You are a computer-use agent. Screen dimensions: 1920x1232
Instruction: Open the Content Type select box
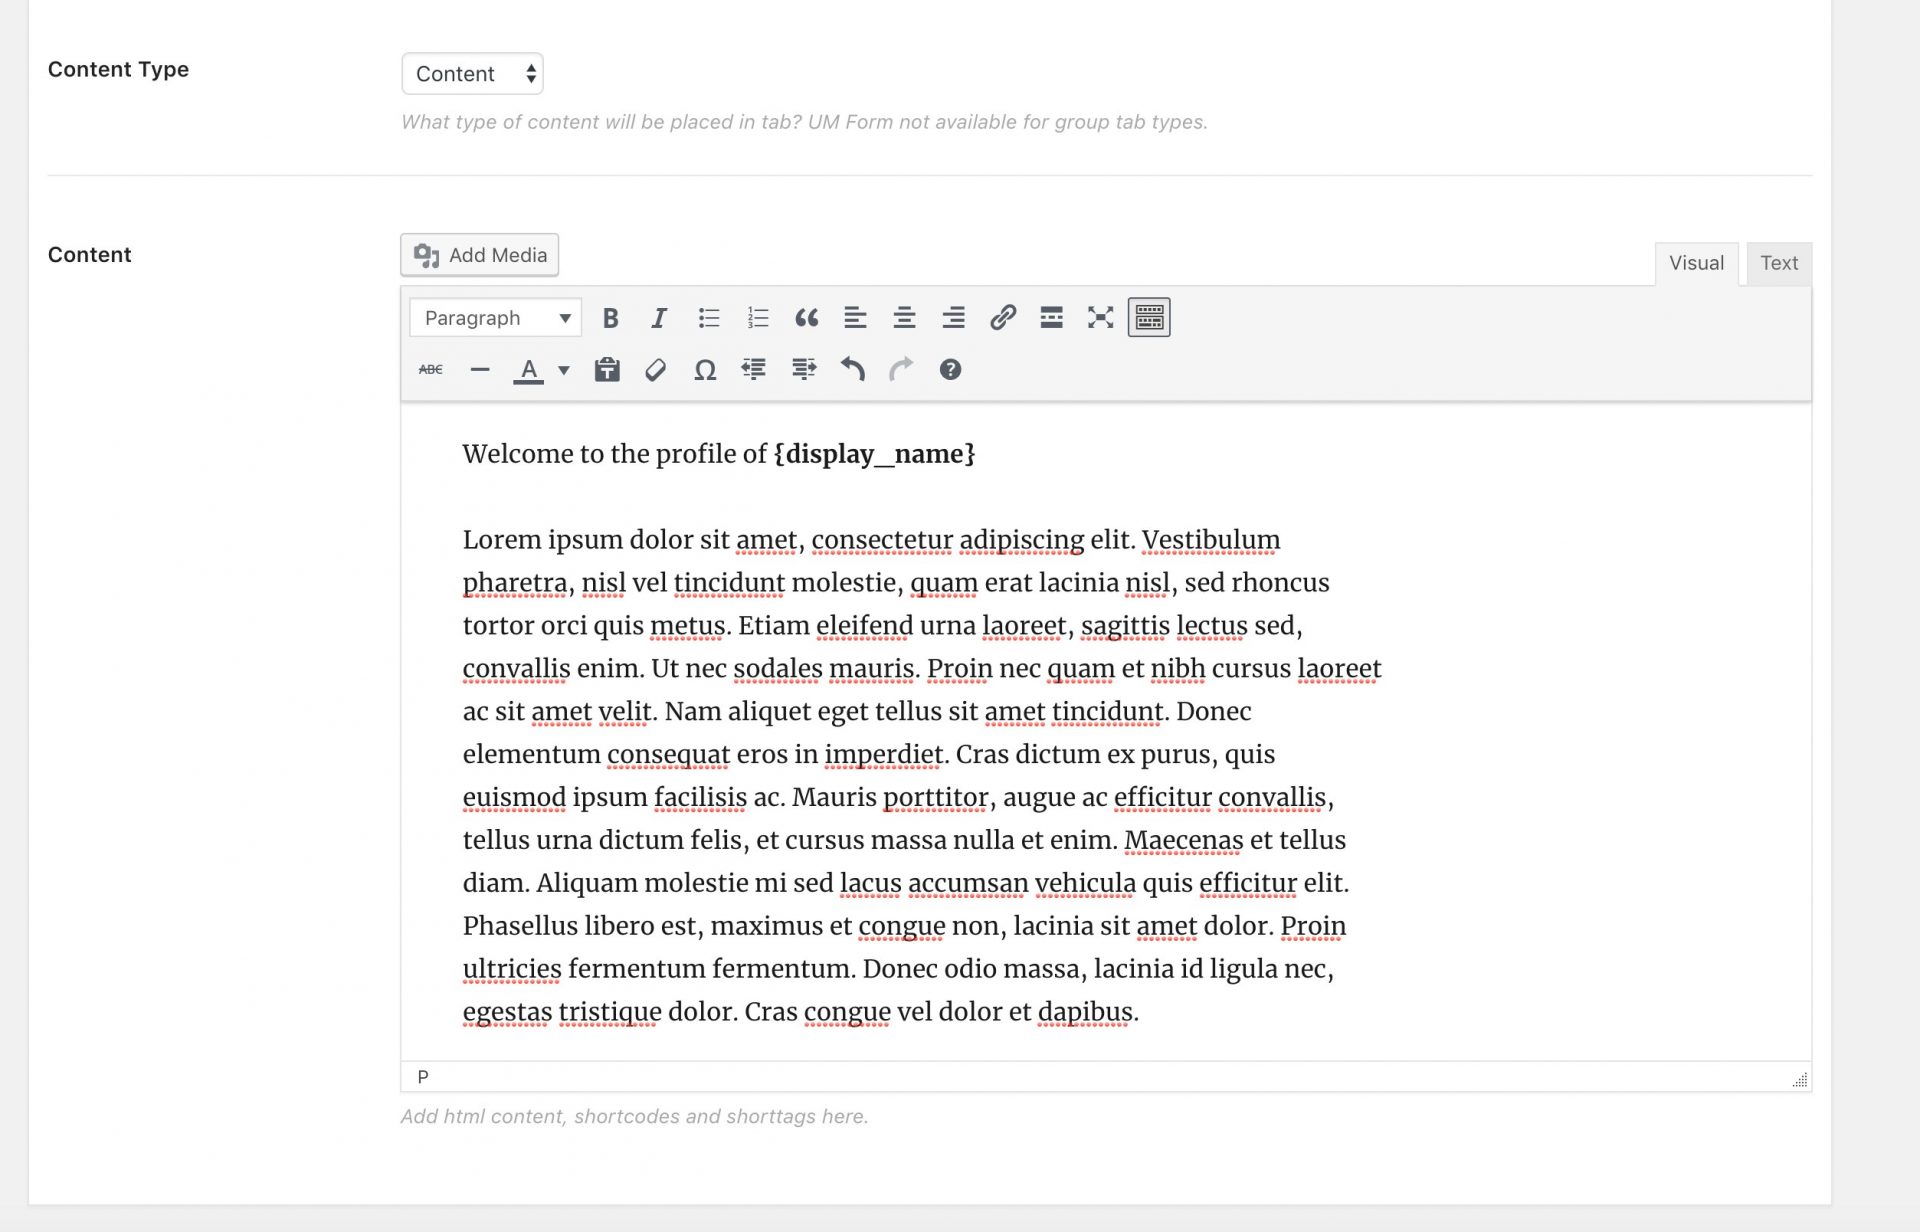coord(472,74)
